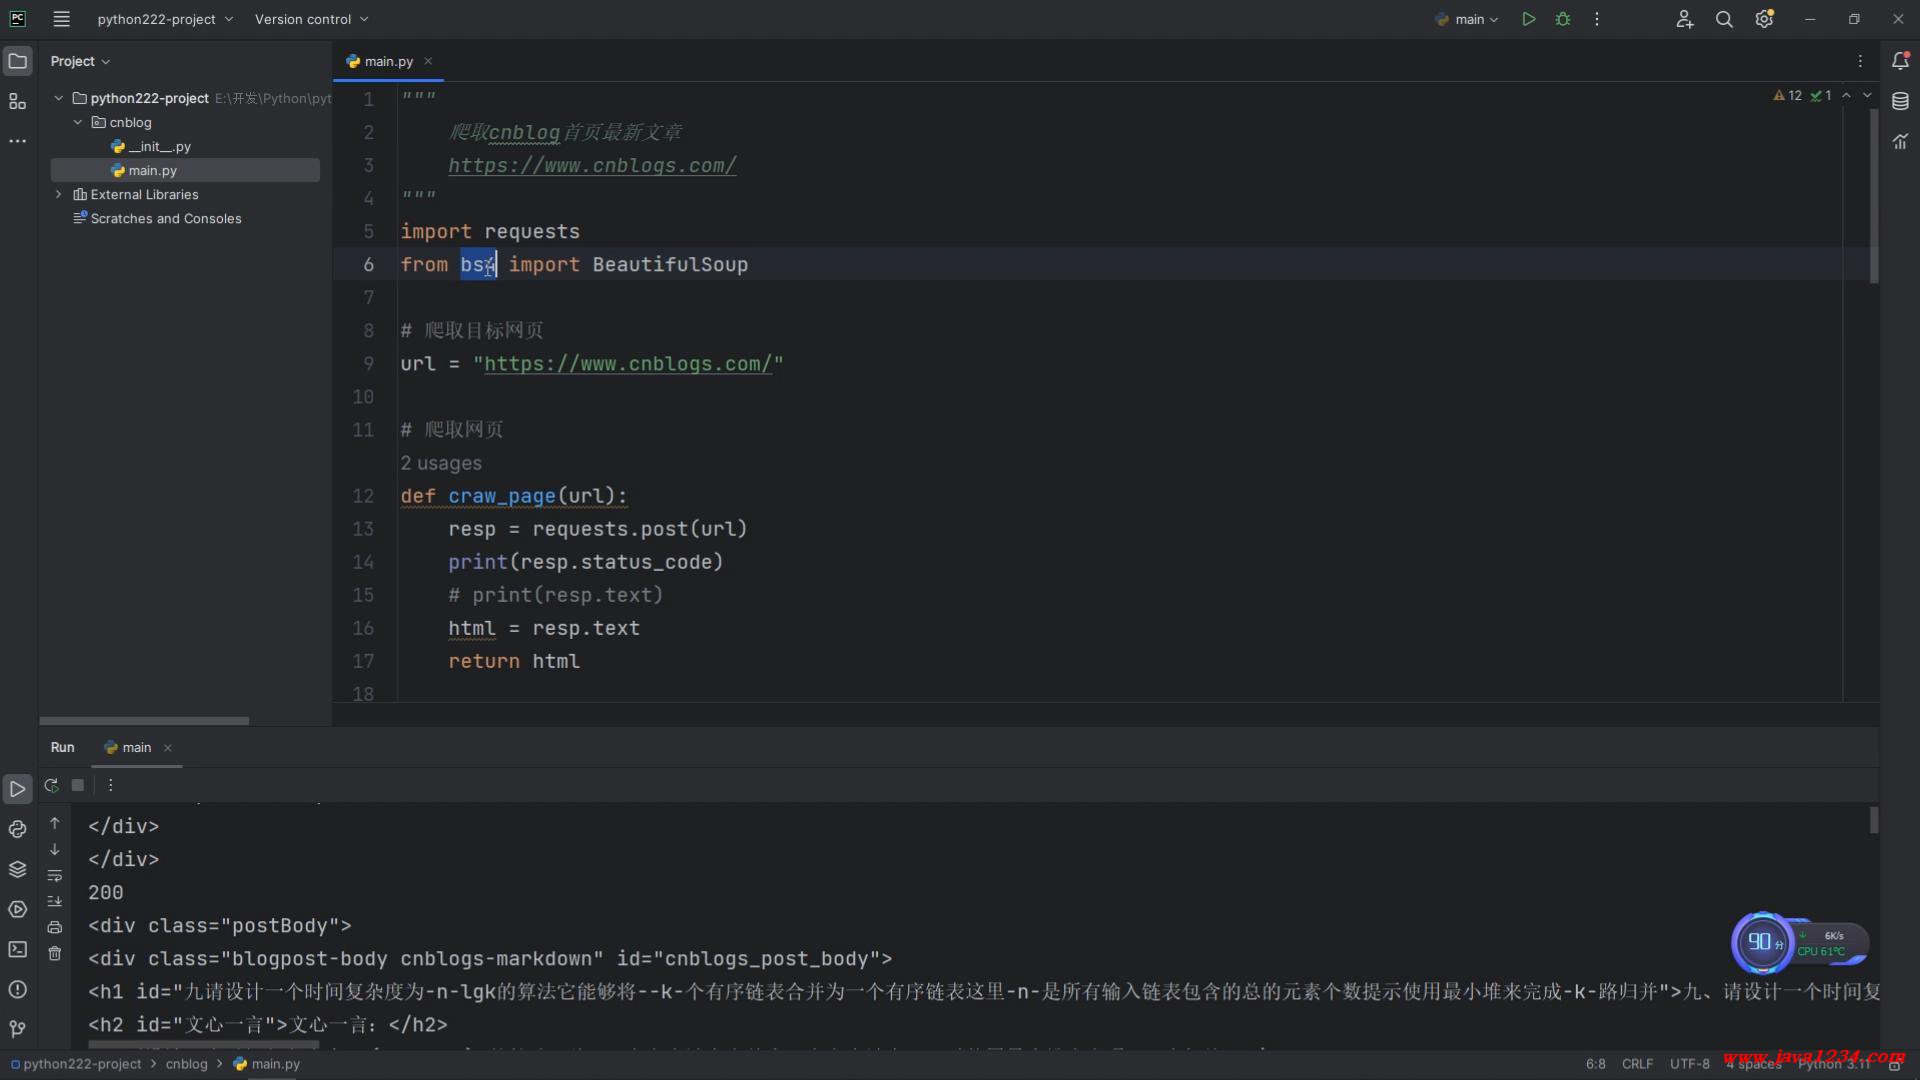This screenshot has height=1080, width=1920.
Task: Open more run actions menu
Action: 1597,19
